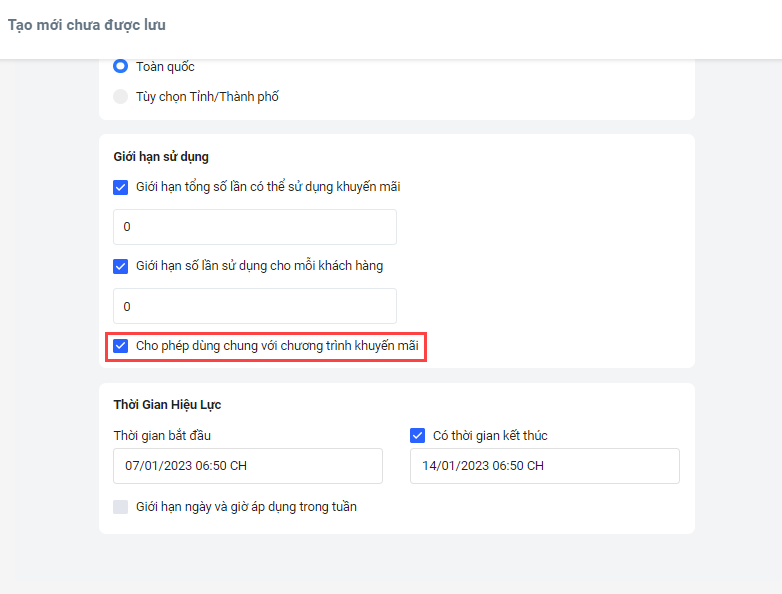782x594 pixels.
Task: Click the "Giới hạn sử dụng" section heading
Action: [161, 157]
